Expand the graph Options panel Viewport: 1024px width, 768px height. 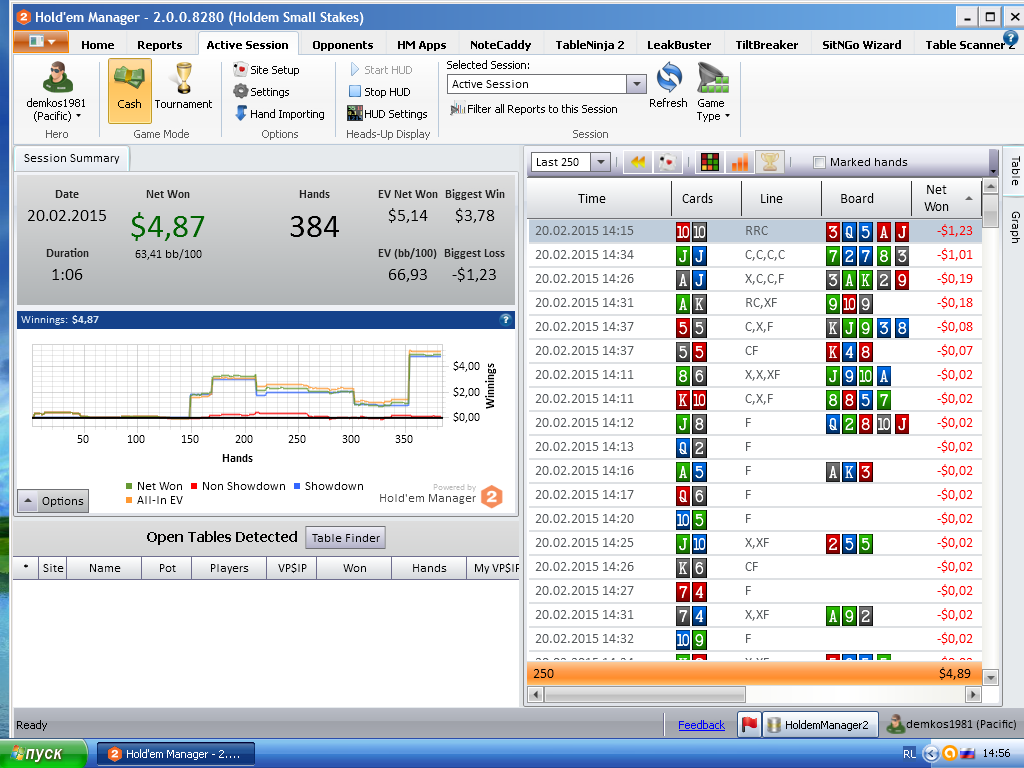54,501
